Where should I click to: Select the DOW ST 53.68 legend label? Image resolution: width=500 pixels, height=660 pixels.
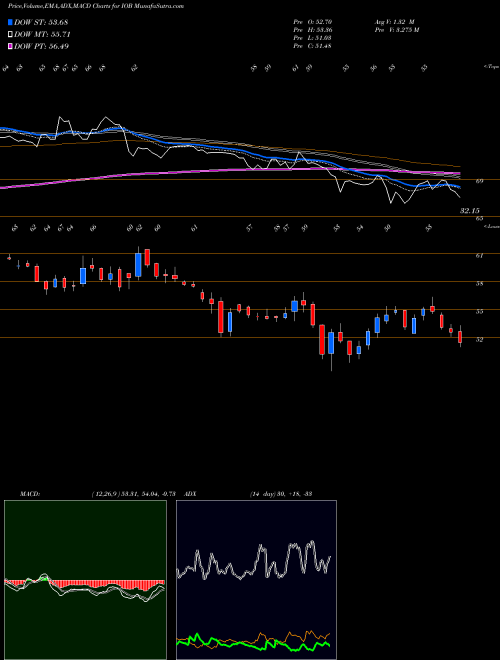click(x=41, y=22)
